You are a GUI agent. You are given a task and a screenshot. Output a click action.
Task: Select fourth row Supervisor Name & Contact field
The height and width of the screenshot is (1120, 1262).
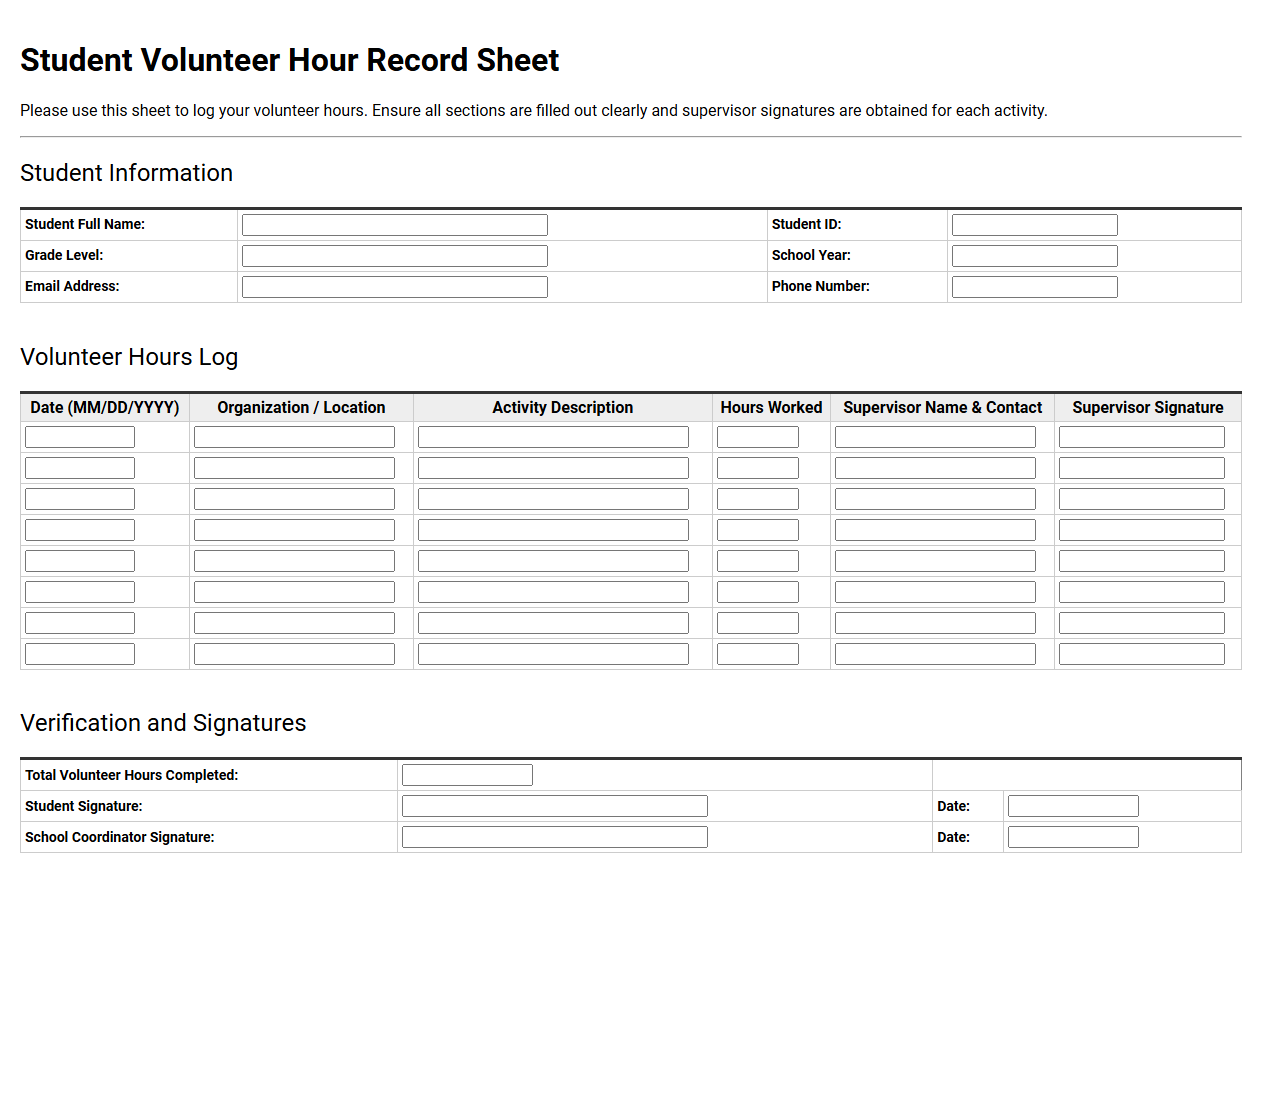935,530
